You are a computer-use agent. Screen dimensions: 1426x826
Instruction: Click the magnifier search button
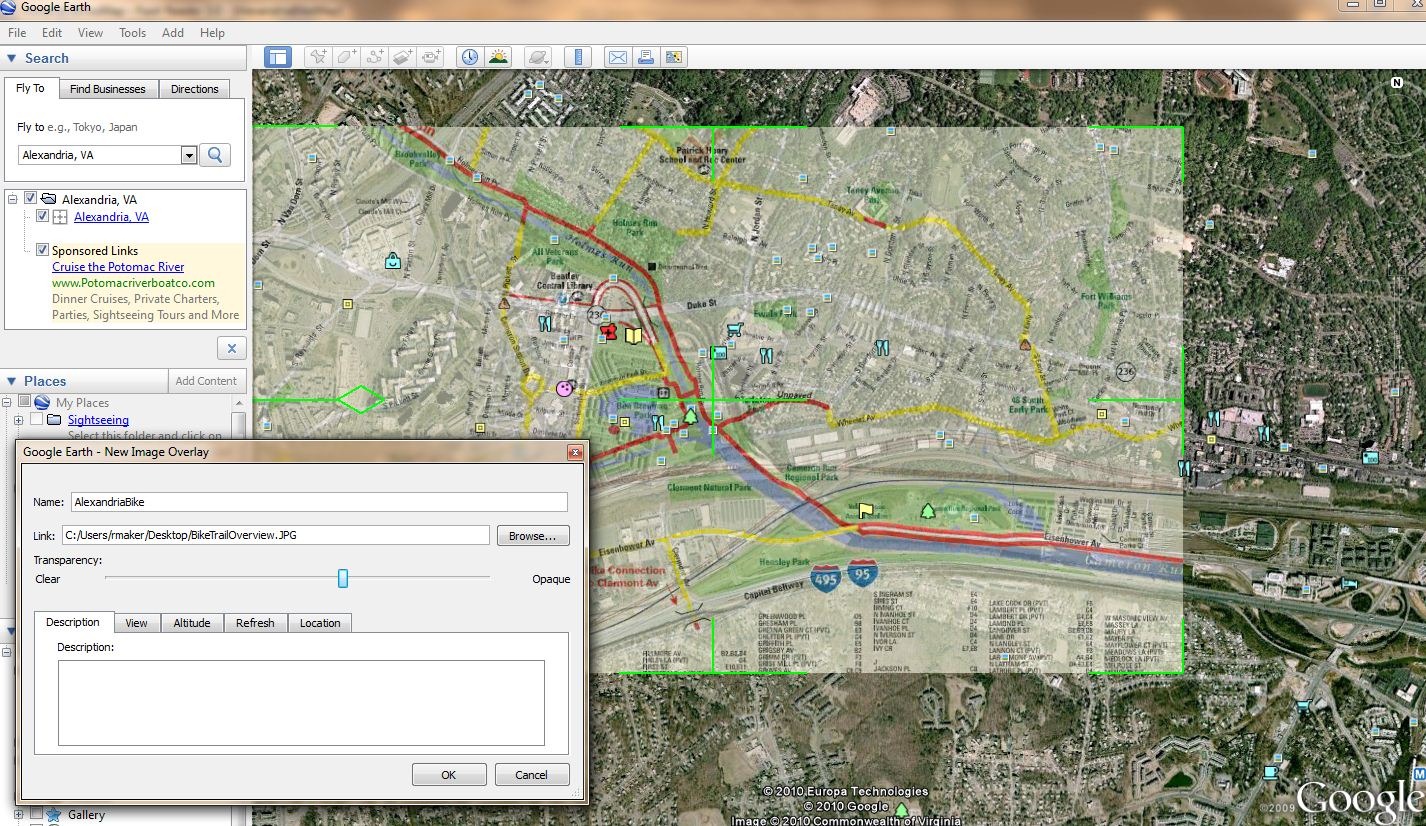pos(215,155)
